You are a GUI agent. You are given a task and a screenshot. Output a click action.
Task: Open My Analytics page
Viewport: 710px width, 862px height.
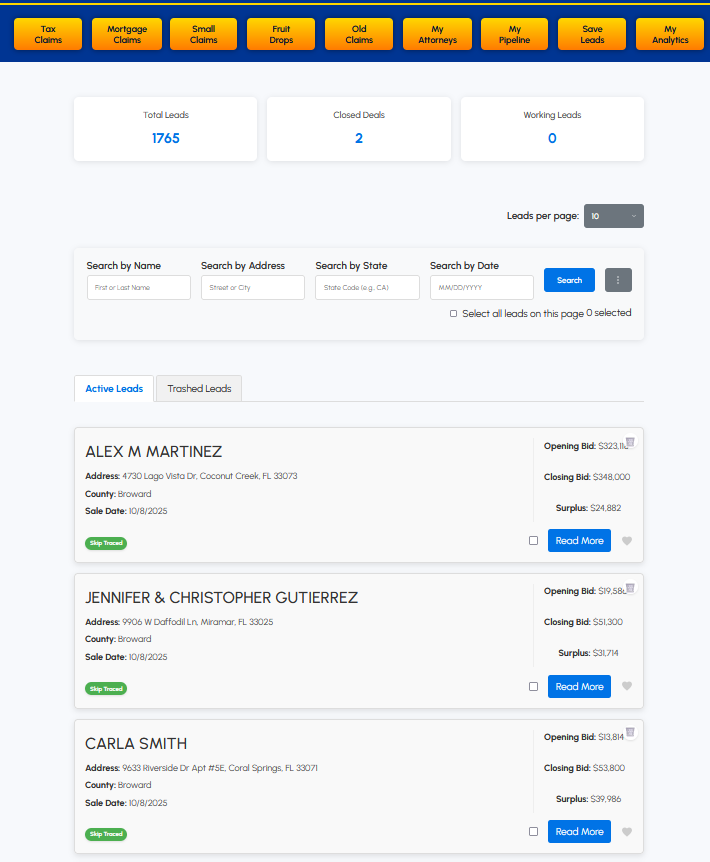pos(669,35)
